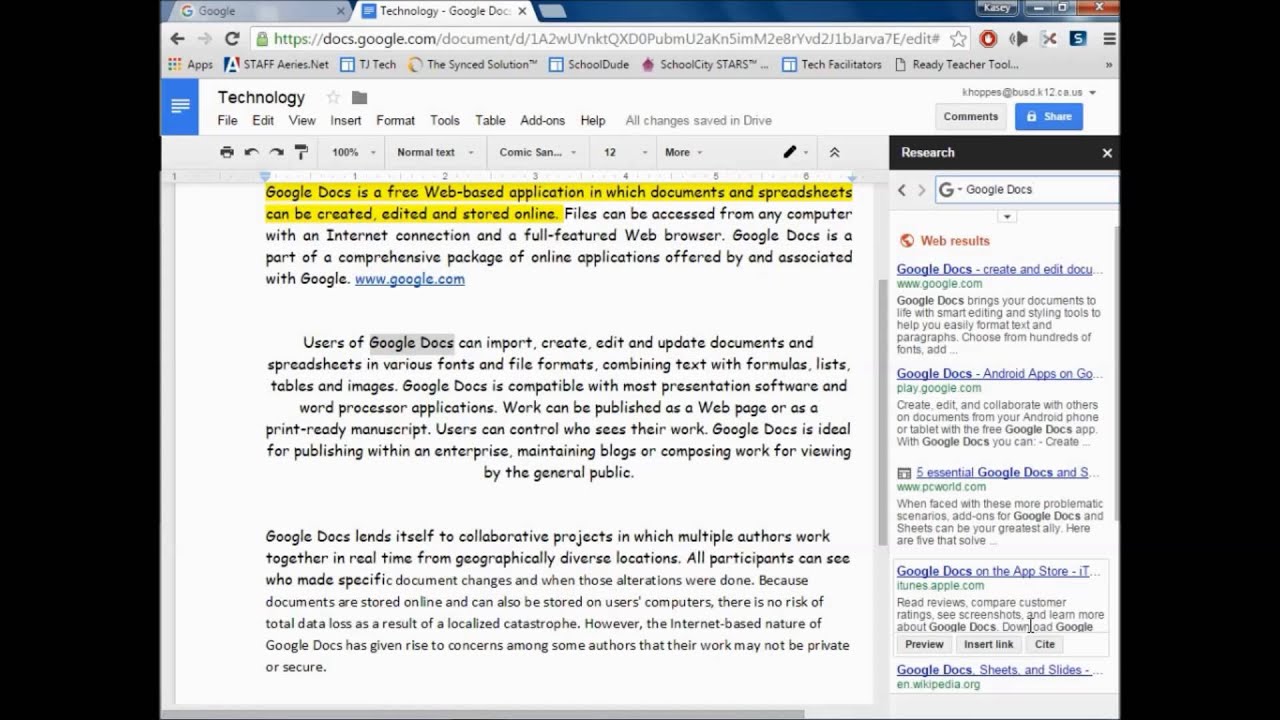
Task: Click Preview button under App Store result
Action: tap(924, 645)
